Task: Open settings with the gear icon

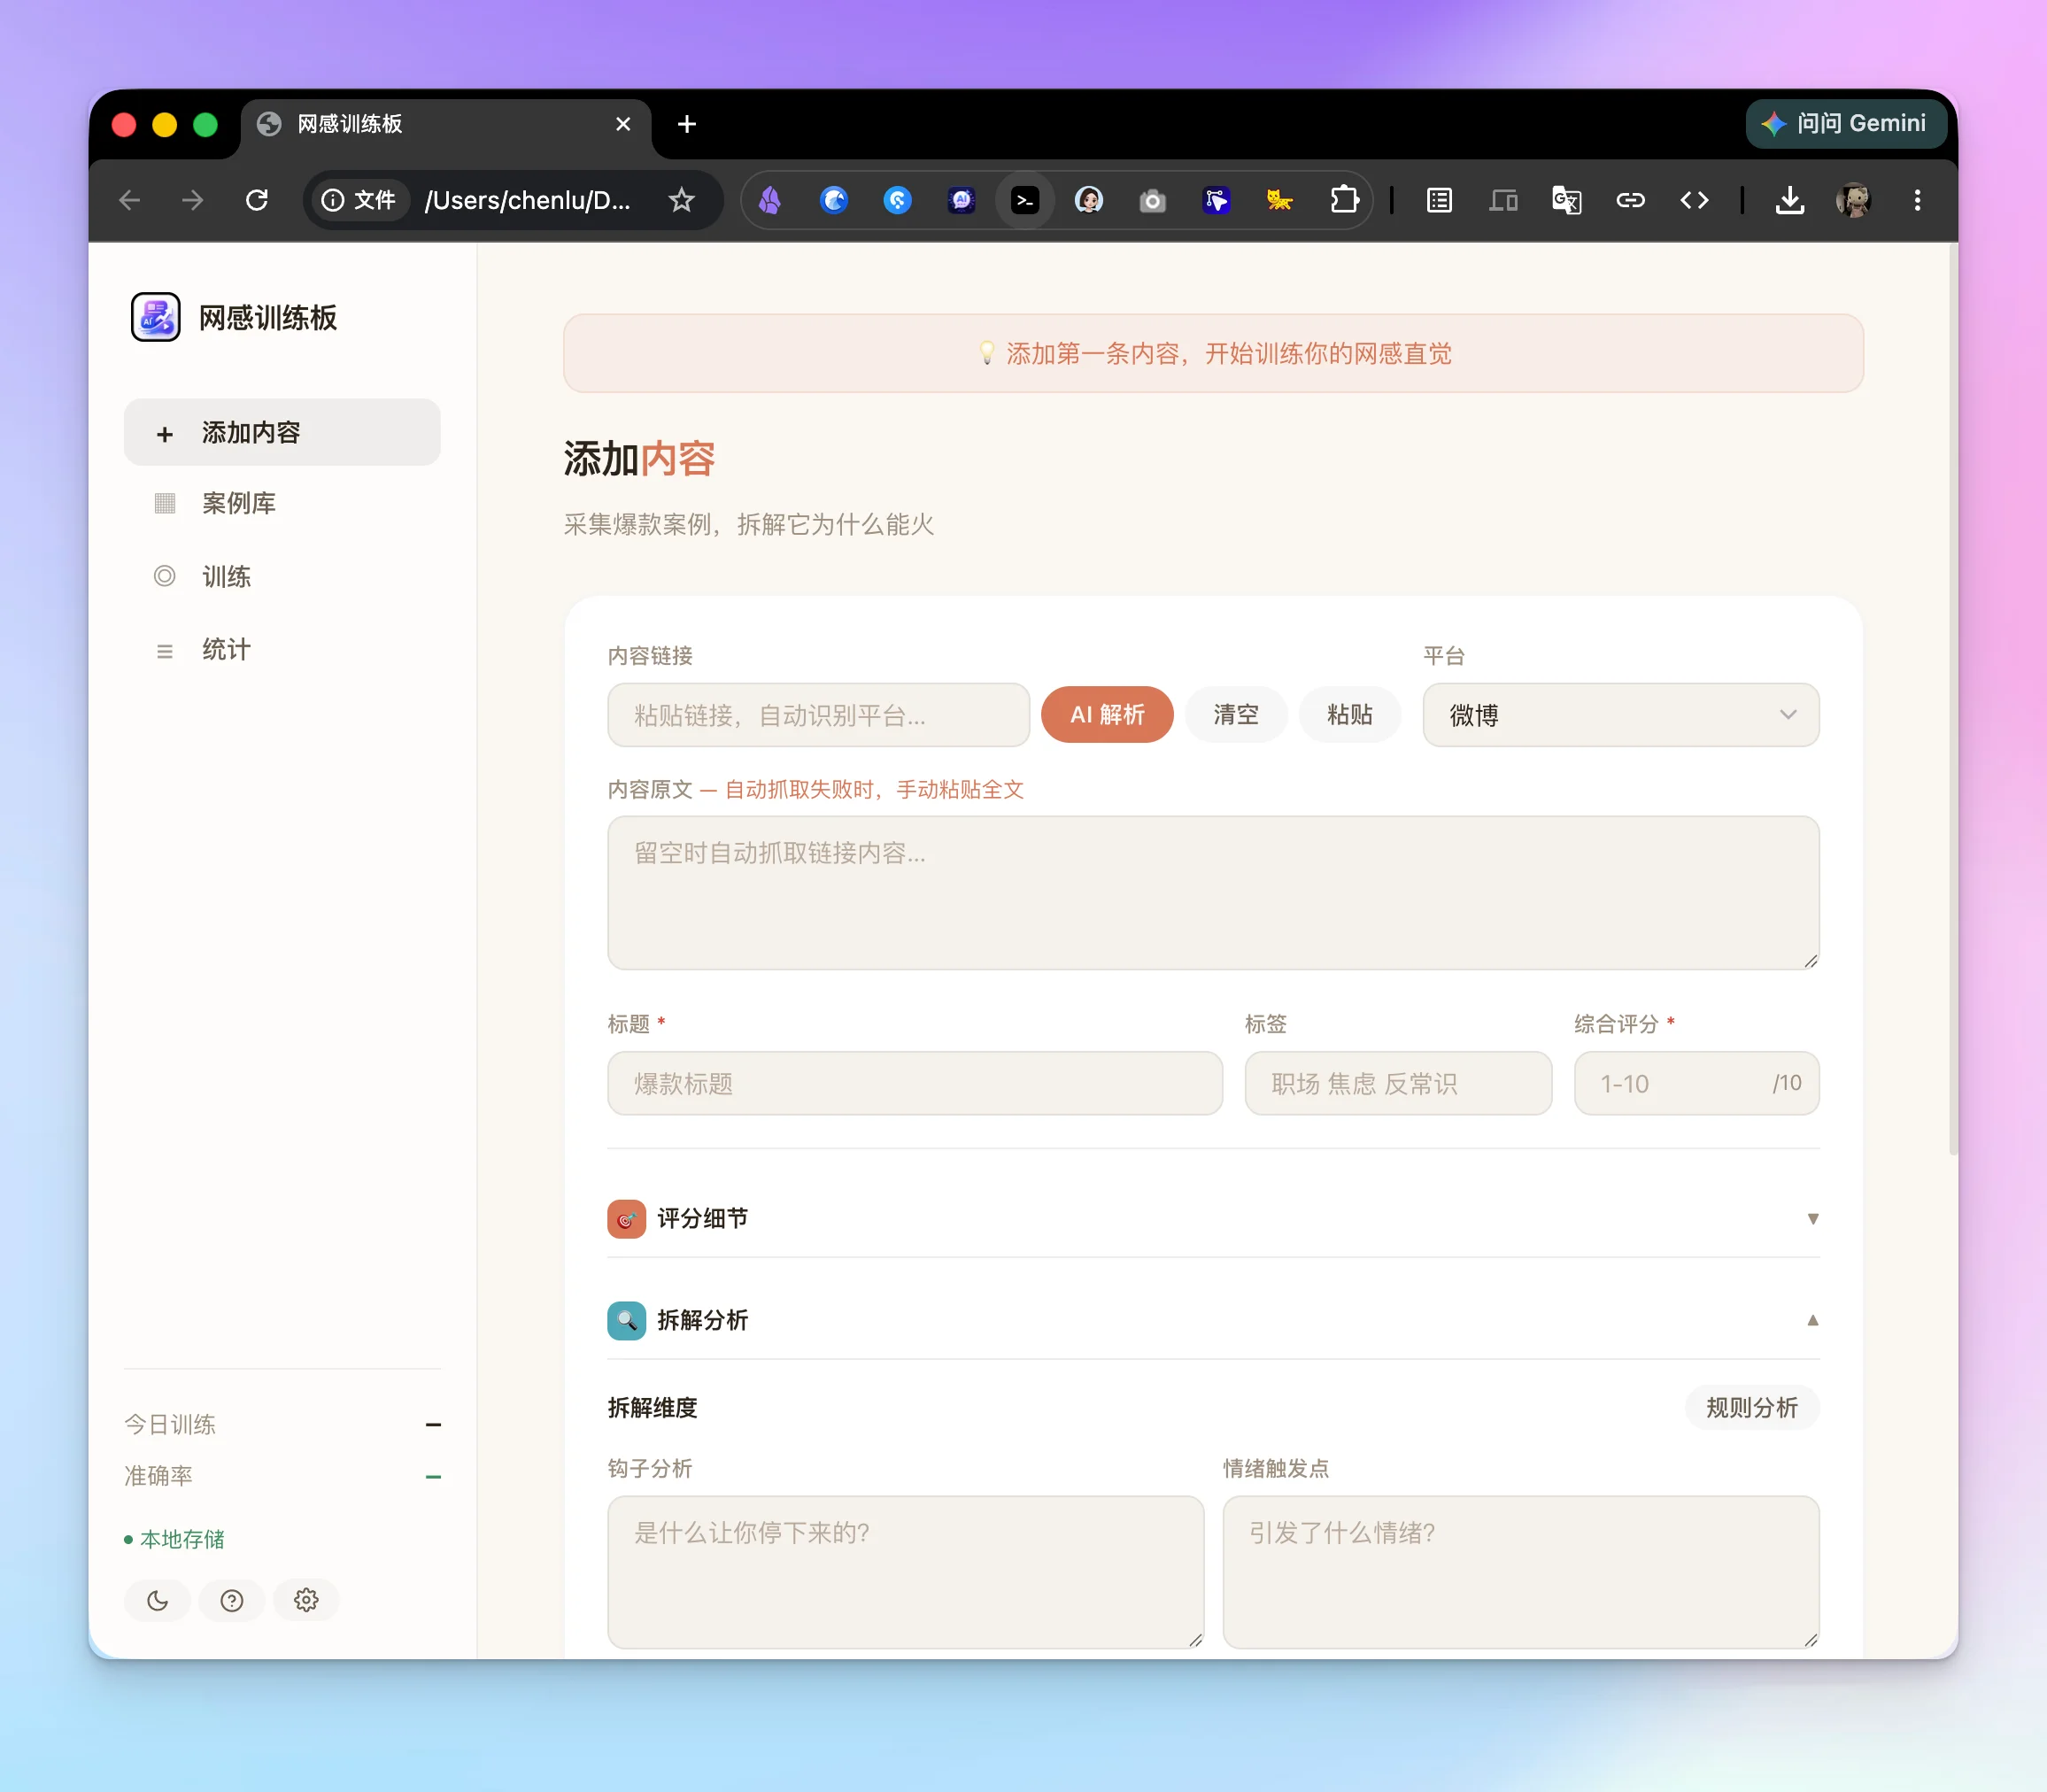Action: [x=306, y=1600]
